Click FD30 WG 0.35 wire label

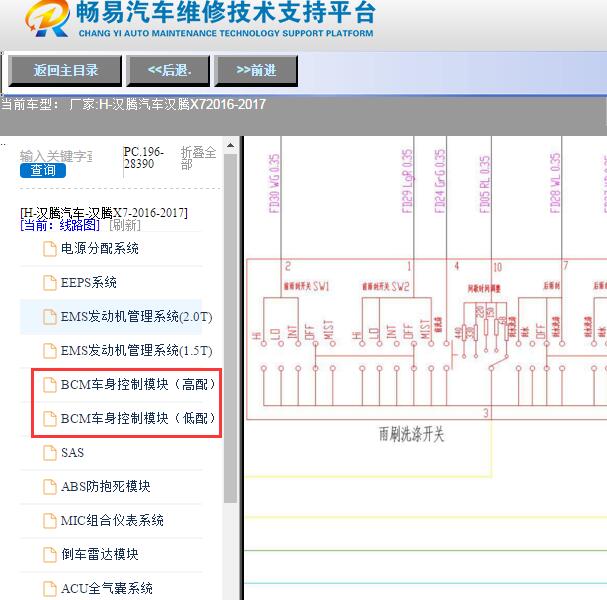tap(274, 183)
